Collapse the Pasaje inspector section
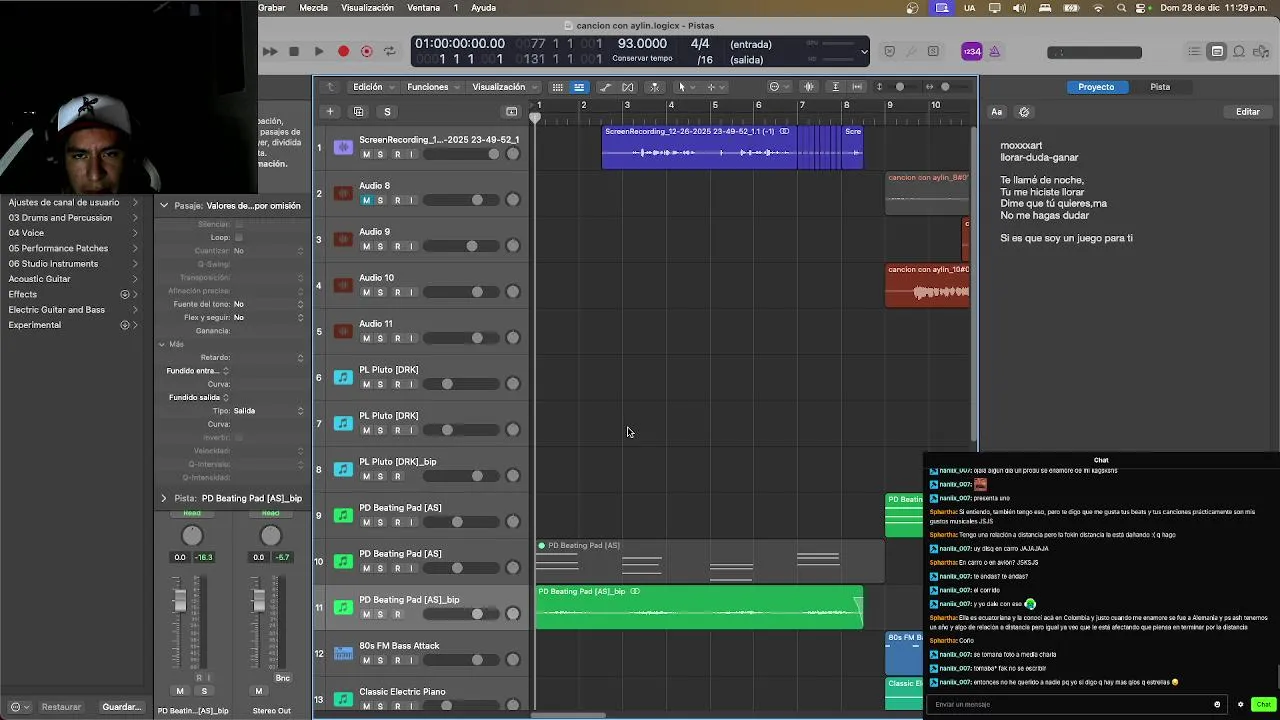Image resolution: width=1280 pixels, height=720 pixels. [164, 205]
